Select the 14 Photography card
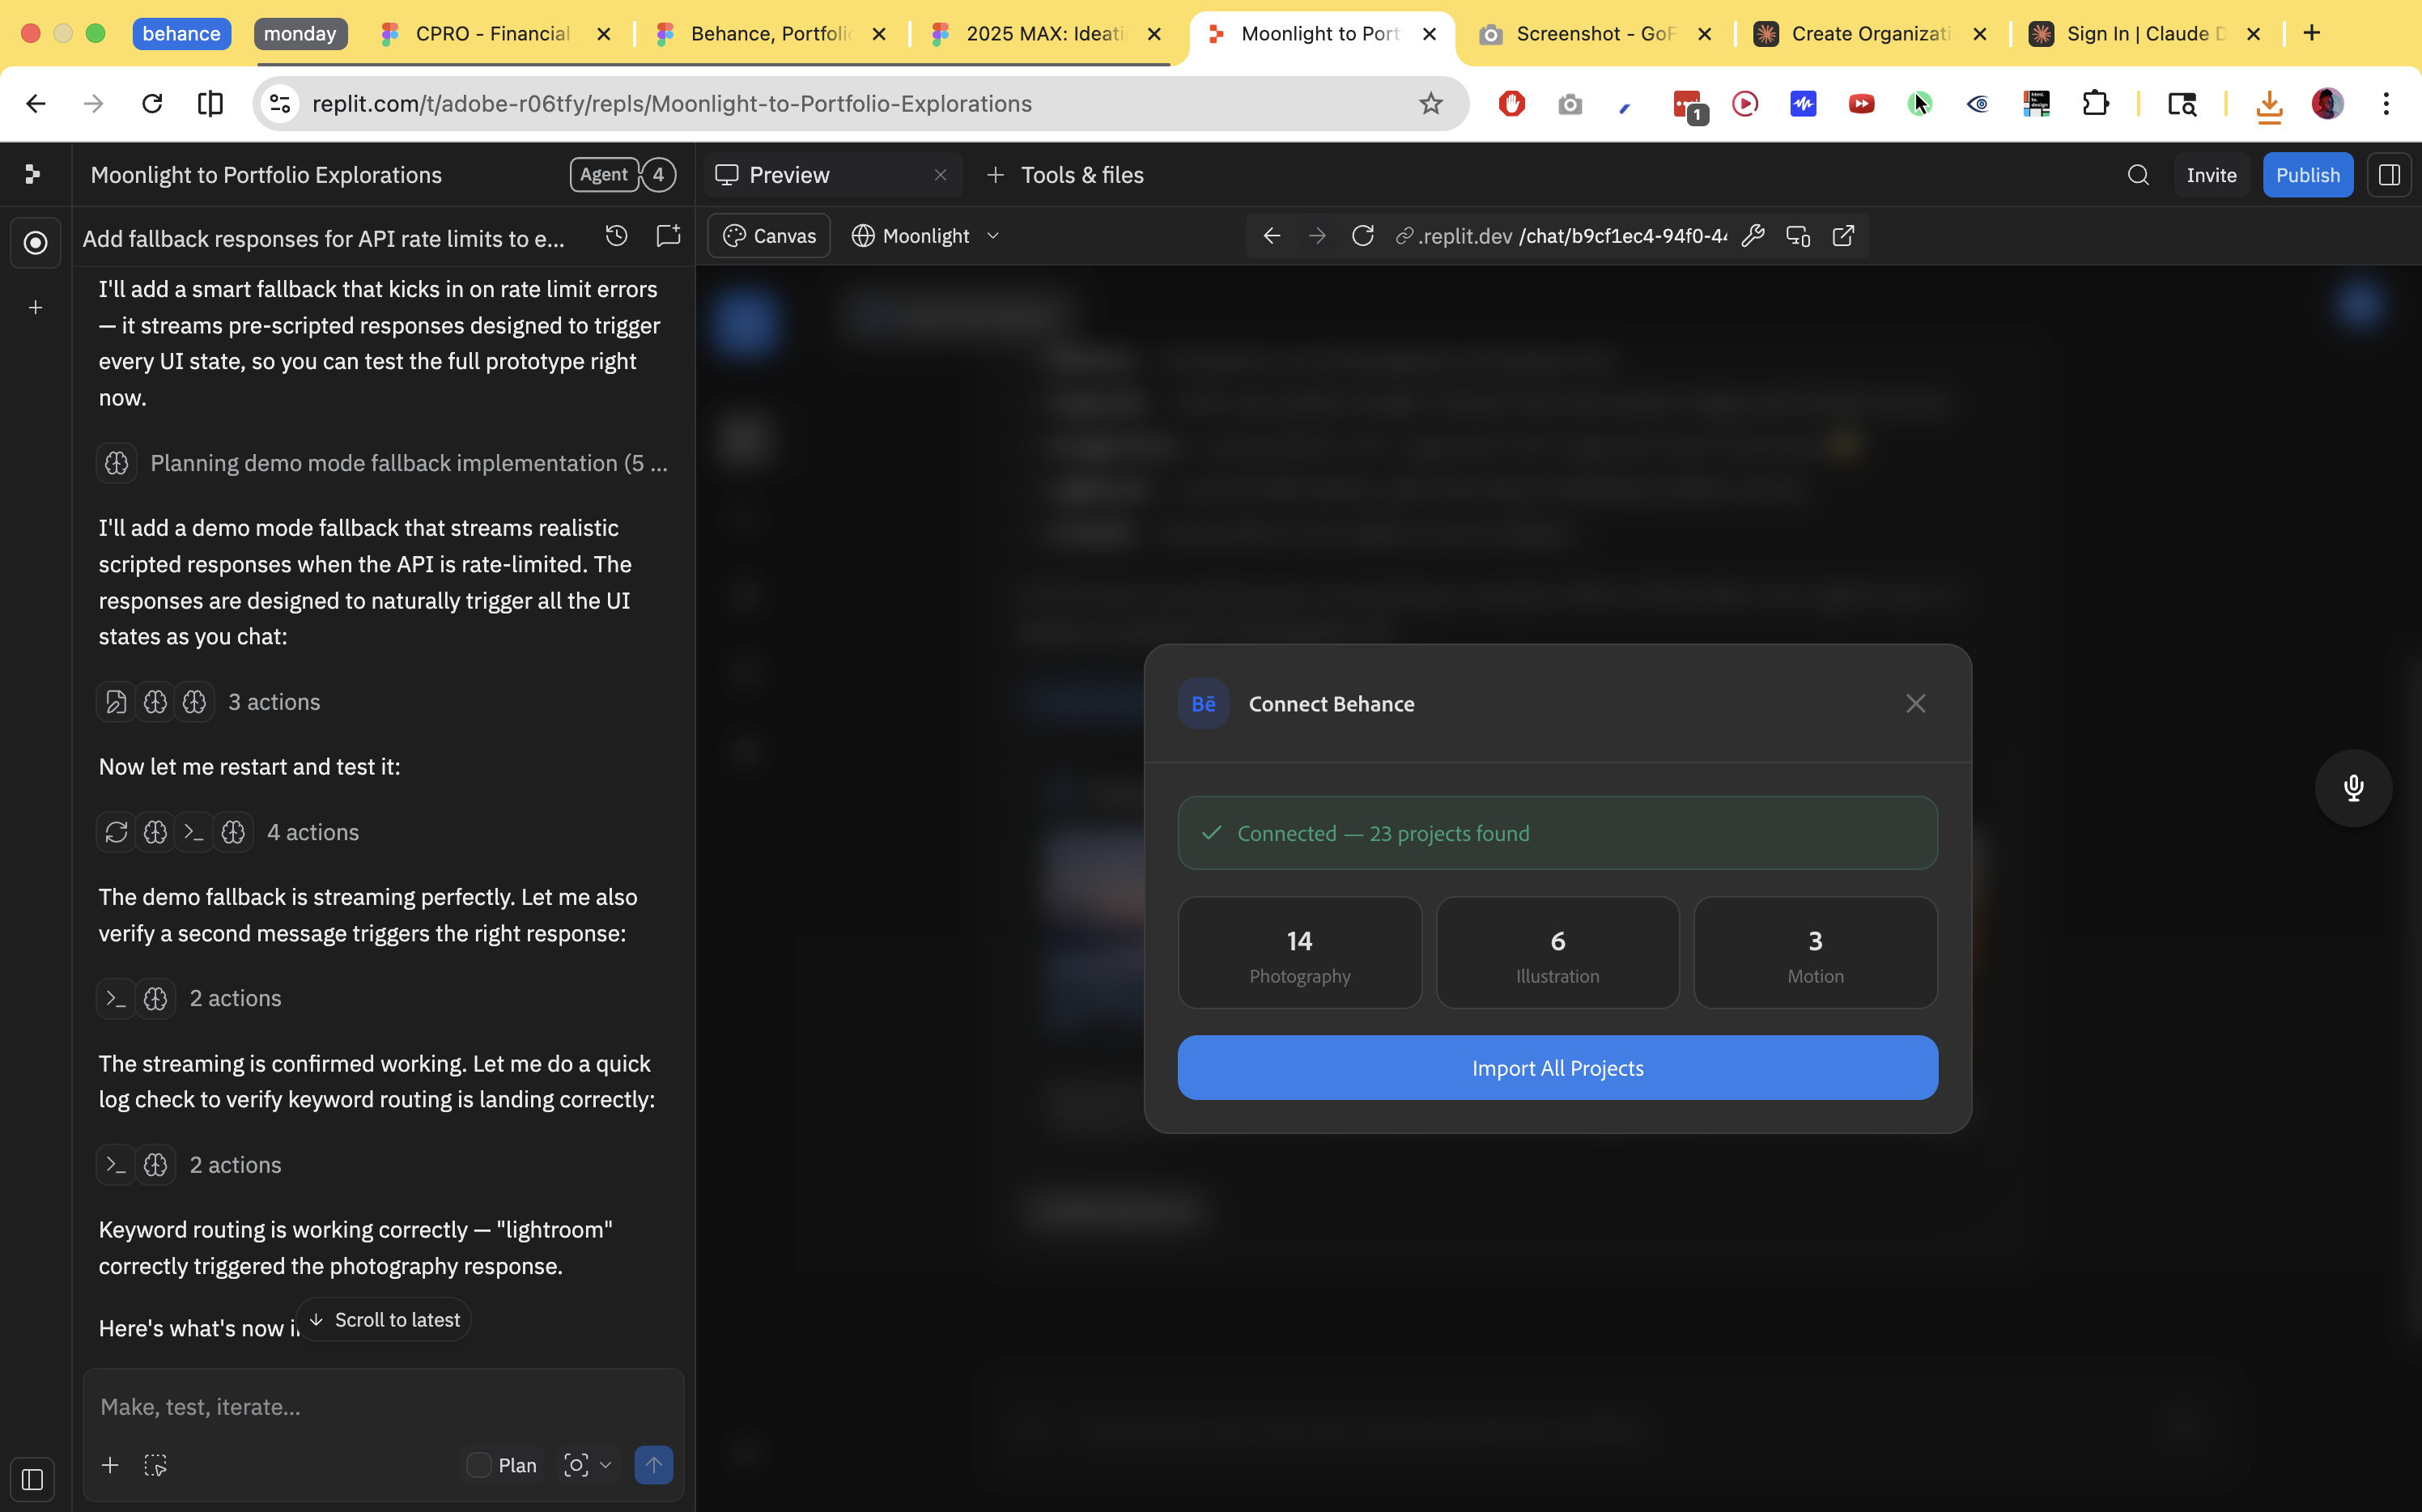 coord(1299,953)
